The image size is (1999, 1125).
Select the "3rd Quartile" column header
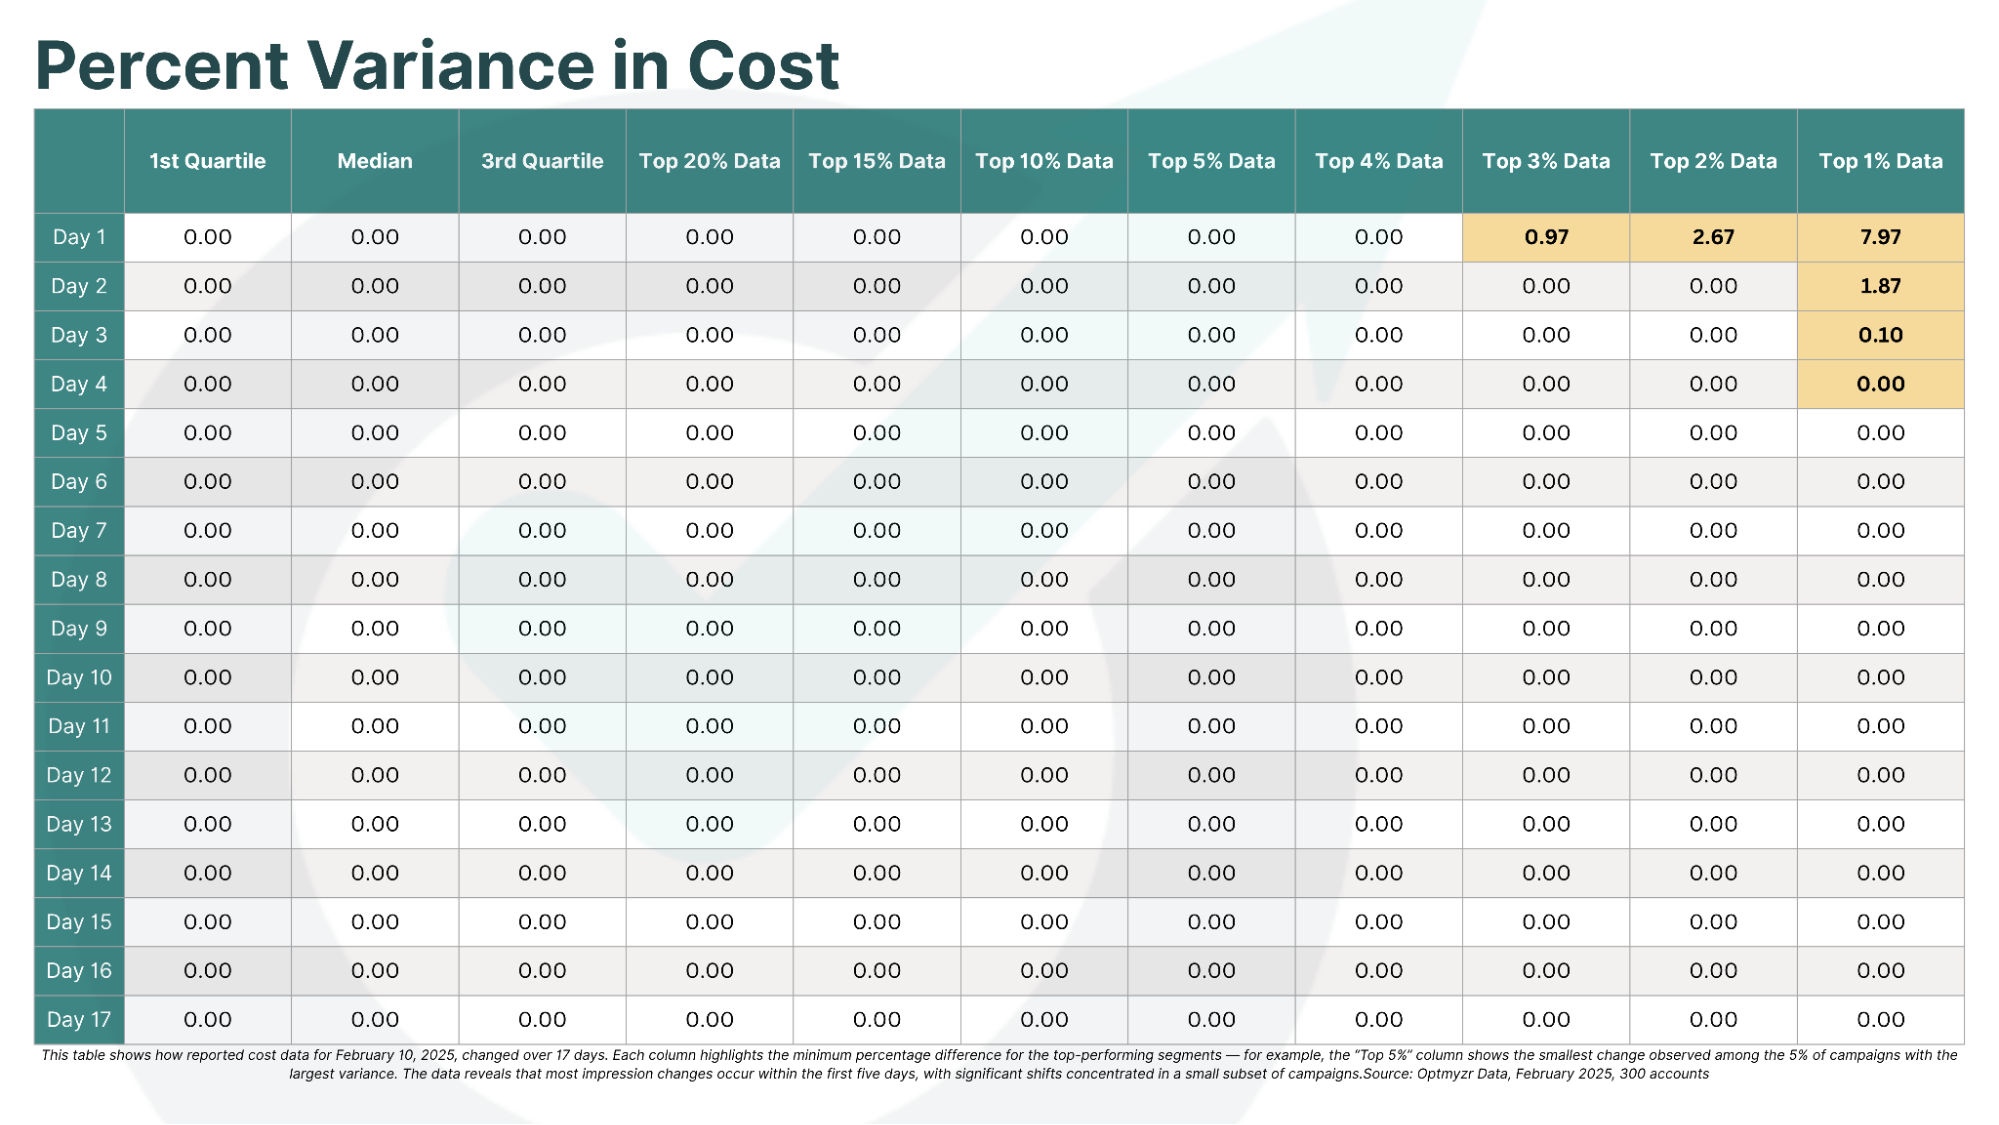pos(542,161)
